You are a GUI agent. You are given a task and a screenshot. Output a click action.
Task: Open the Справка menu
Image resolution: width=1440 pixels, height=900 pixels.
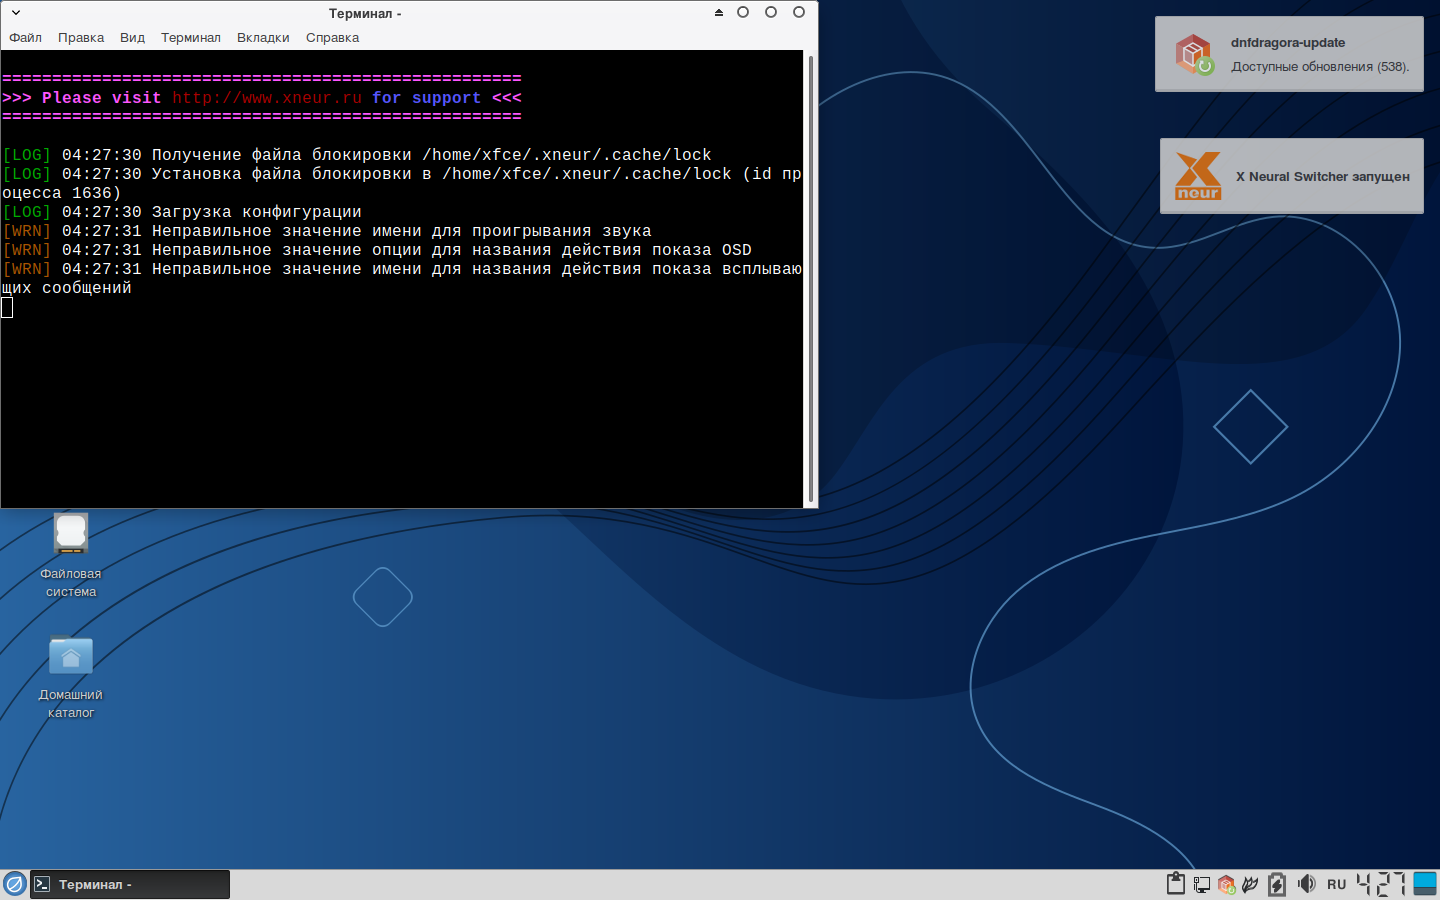coord(332,38)
